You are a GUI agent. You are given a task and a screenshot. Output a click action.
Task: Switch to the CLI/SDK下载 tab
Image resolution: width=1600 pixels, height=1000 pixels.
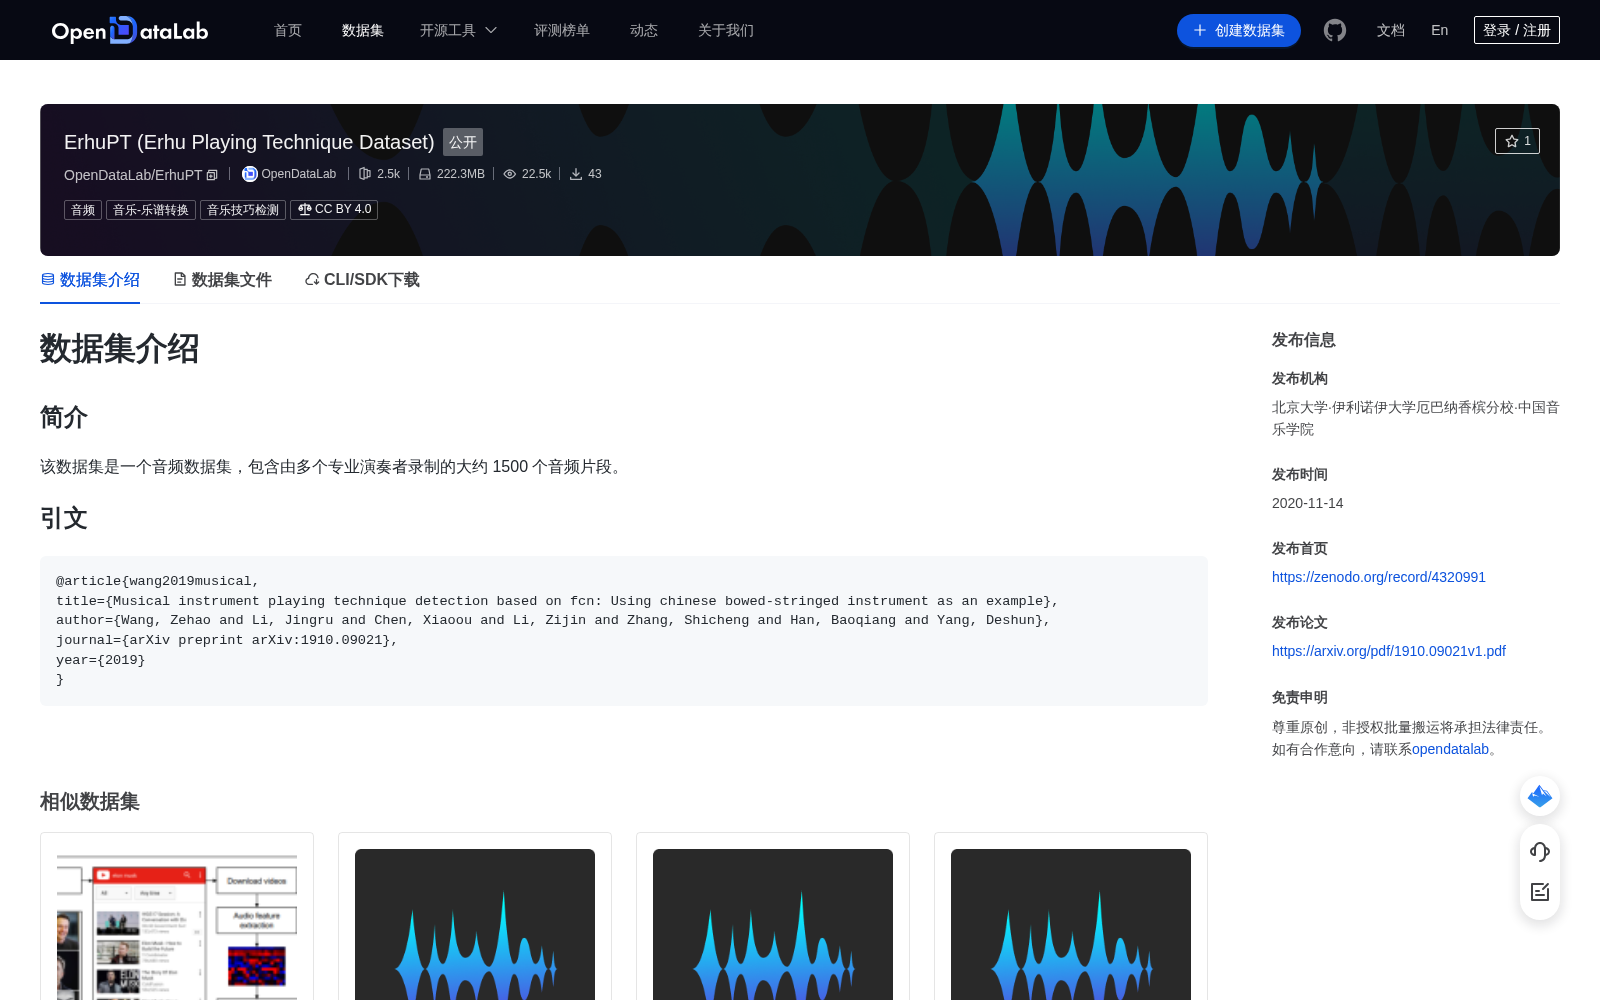(x=362, y=280)
